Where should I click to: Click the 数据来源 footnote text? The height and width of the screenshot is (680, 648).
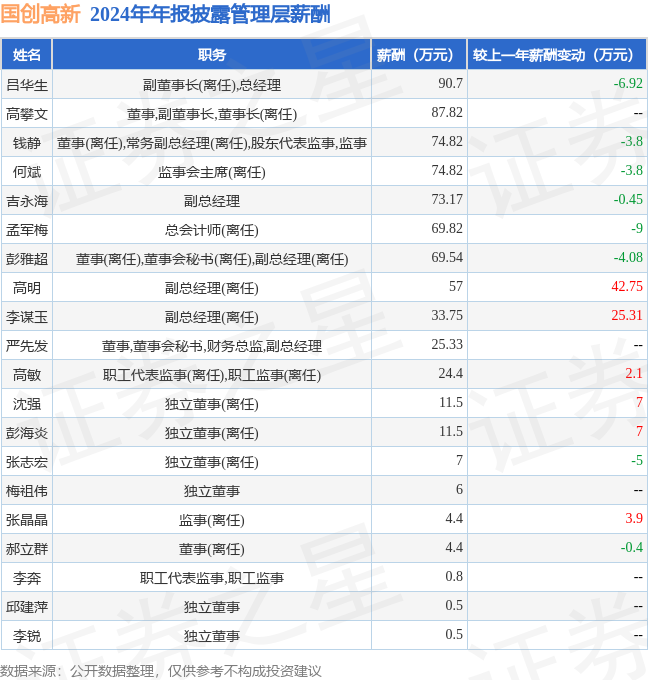tap(161, 670)
